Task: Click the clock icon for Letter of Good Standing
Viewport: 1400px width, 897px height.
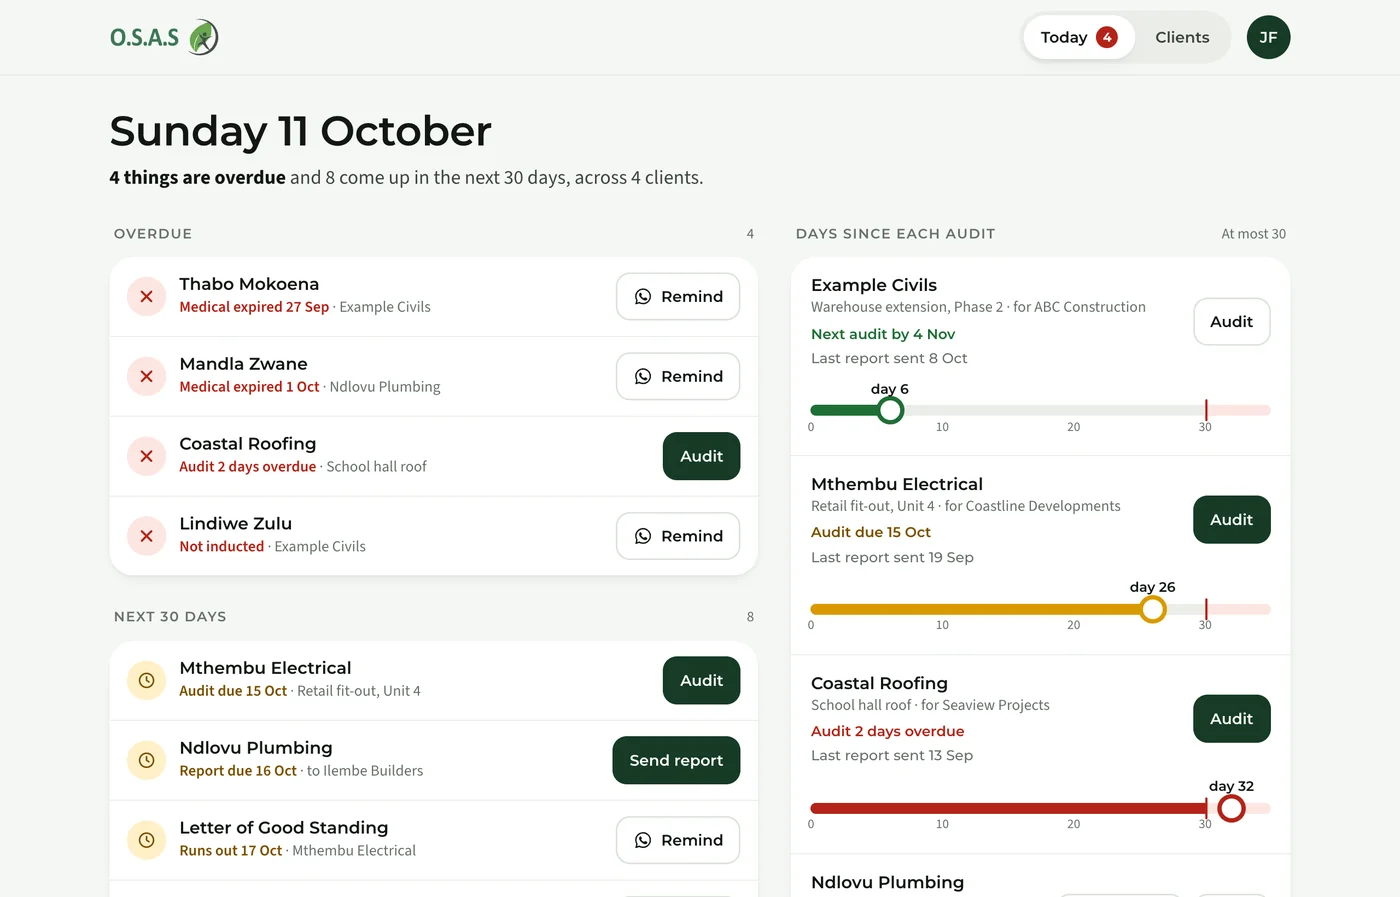Action: (x=146, y=840)
